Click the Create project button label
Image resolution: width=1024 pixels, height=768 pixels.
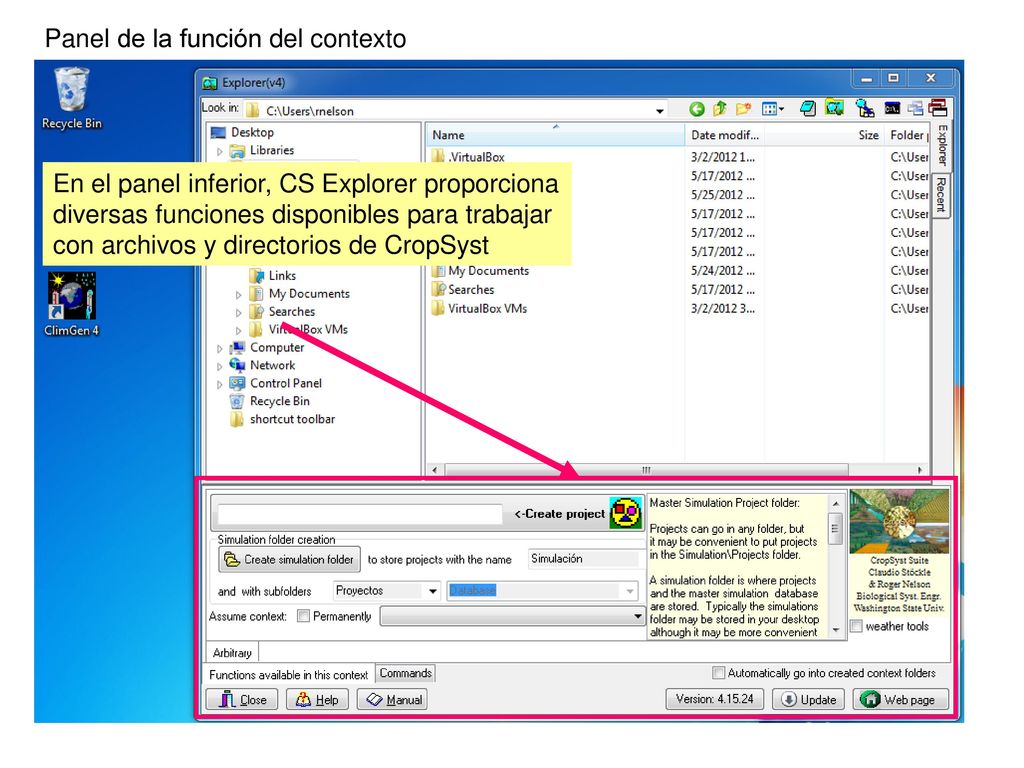coord(560,514)
